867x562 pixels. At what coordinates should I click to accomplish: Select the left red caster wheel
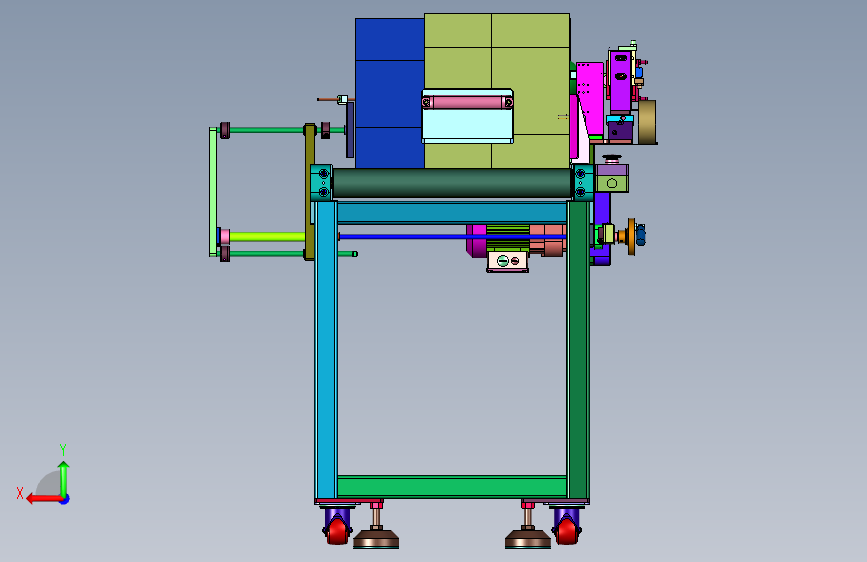pos(338,531)
